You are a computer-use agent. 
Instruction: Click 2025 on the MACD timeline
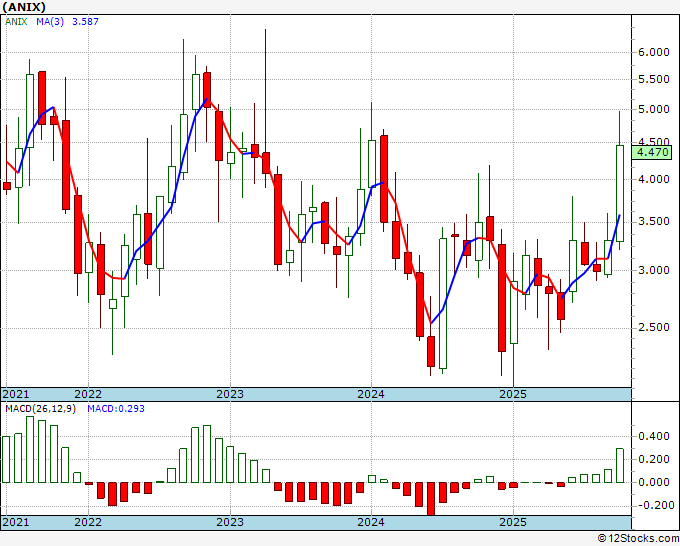tap(513, 522)
